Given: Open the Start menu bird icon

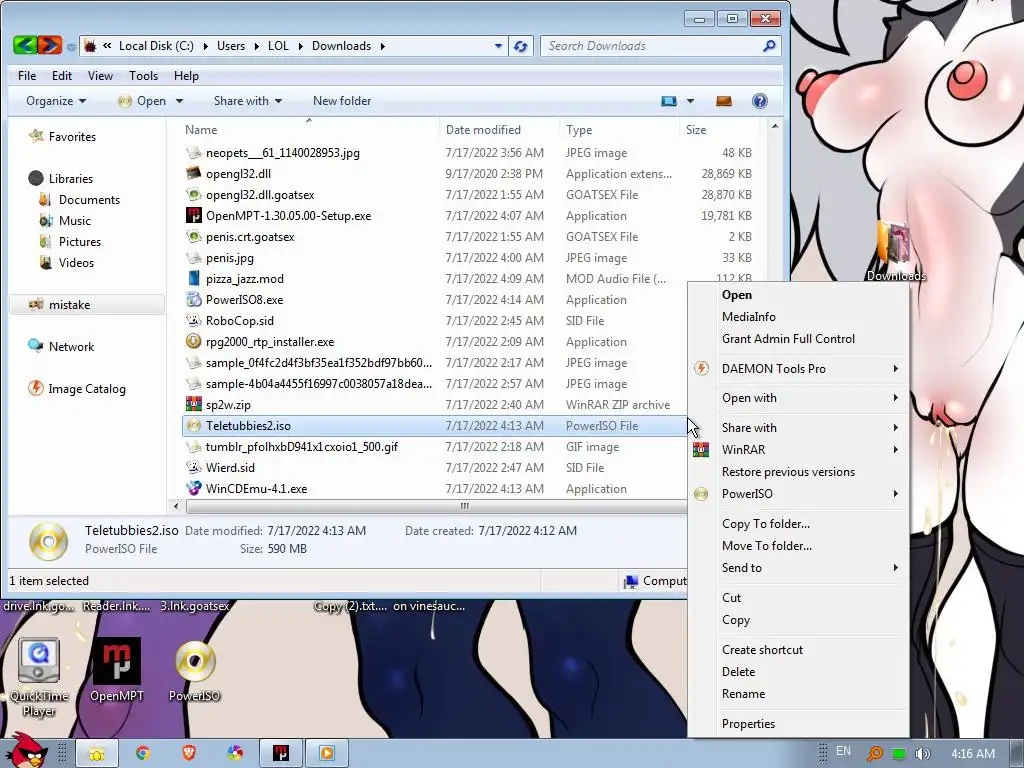Looking at the screenshot, I should coord(26,751).
